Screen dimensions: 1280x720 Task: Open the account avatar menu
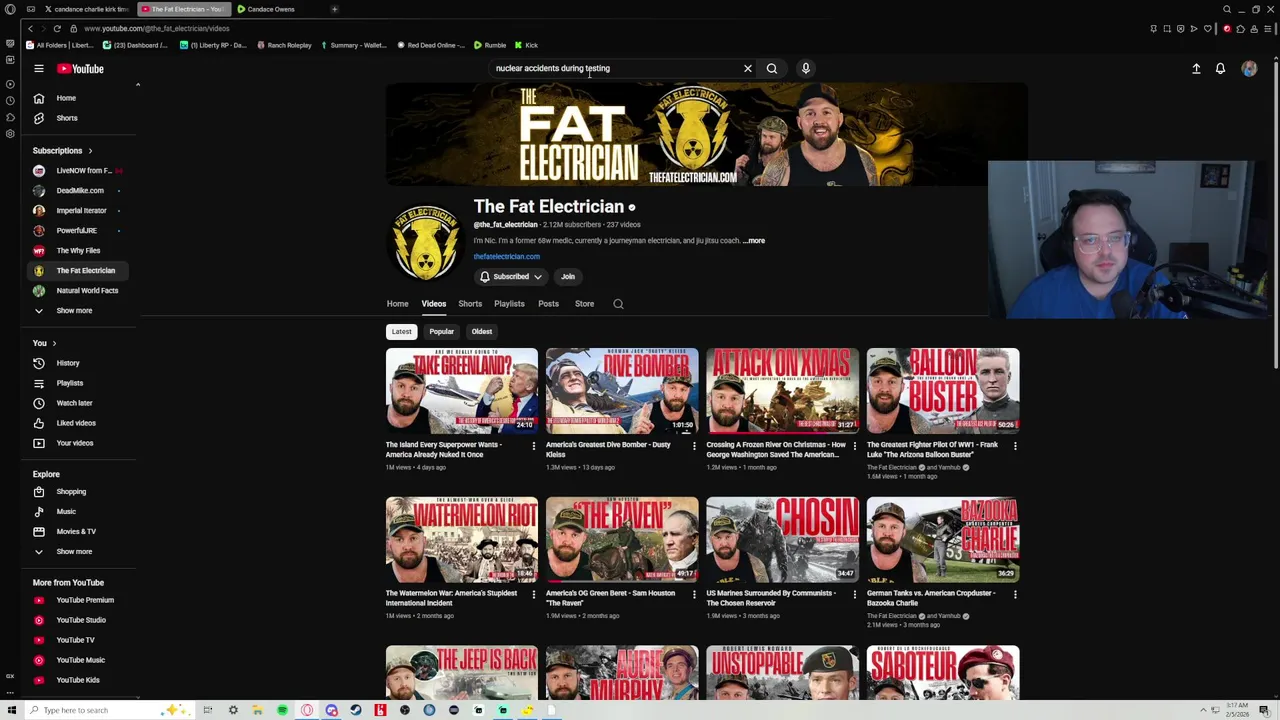[1249, 69]
